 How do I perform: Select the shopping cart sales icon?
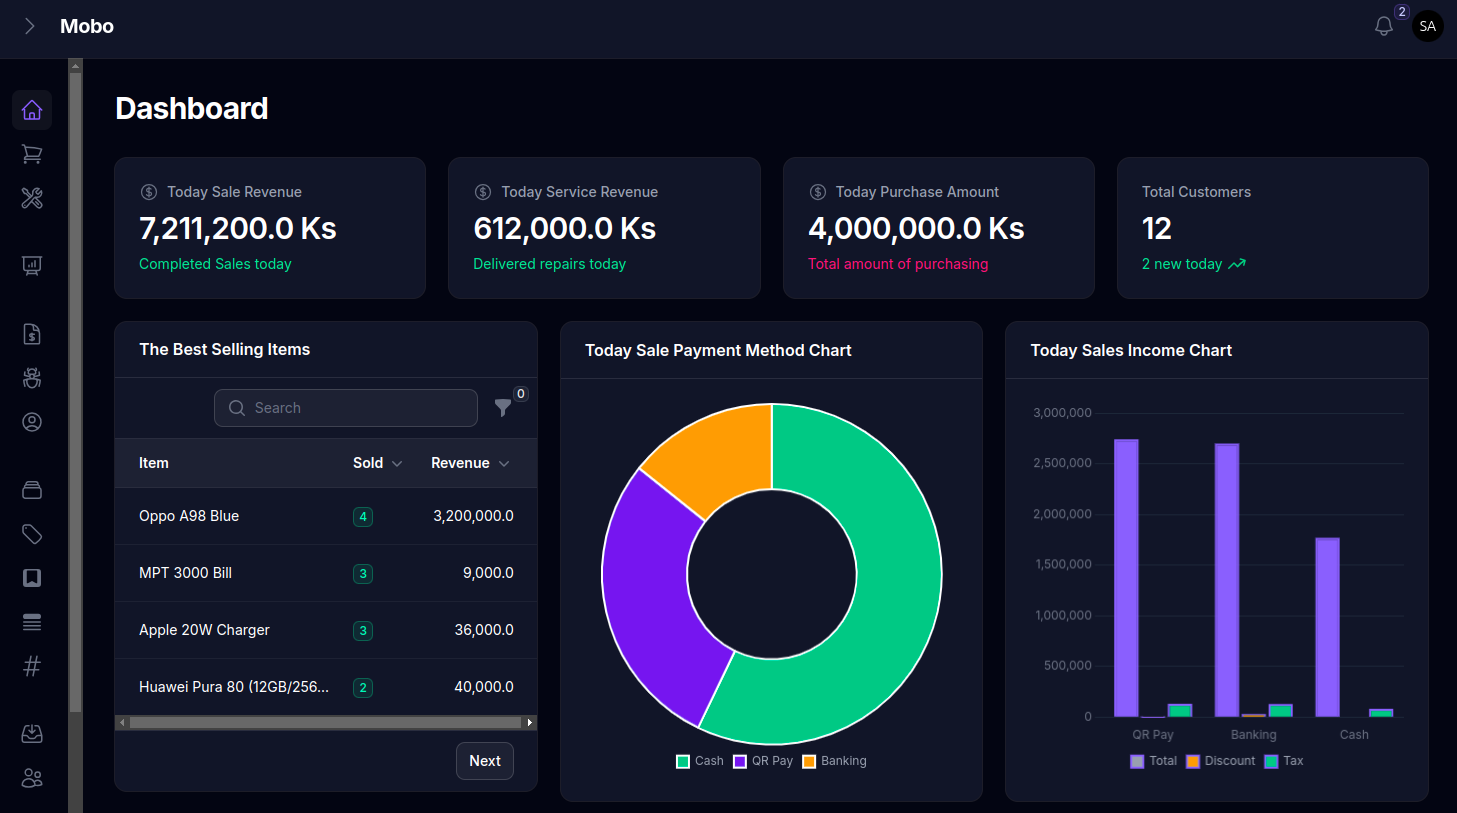click(x=32, y=154)
